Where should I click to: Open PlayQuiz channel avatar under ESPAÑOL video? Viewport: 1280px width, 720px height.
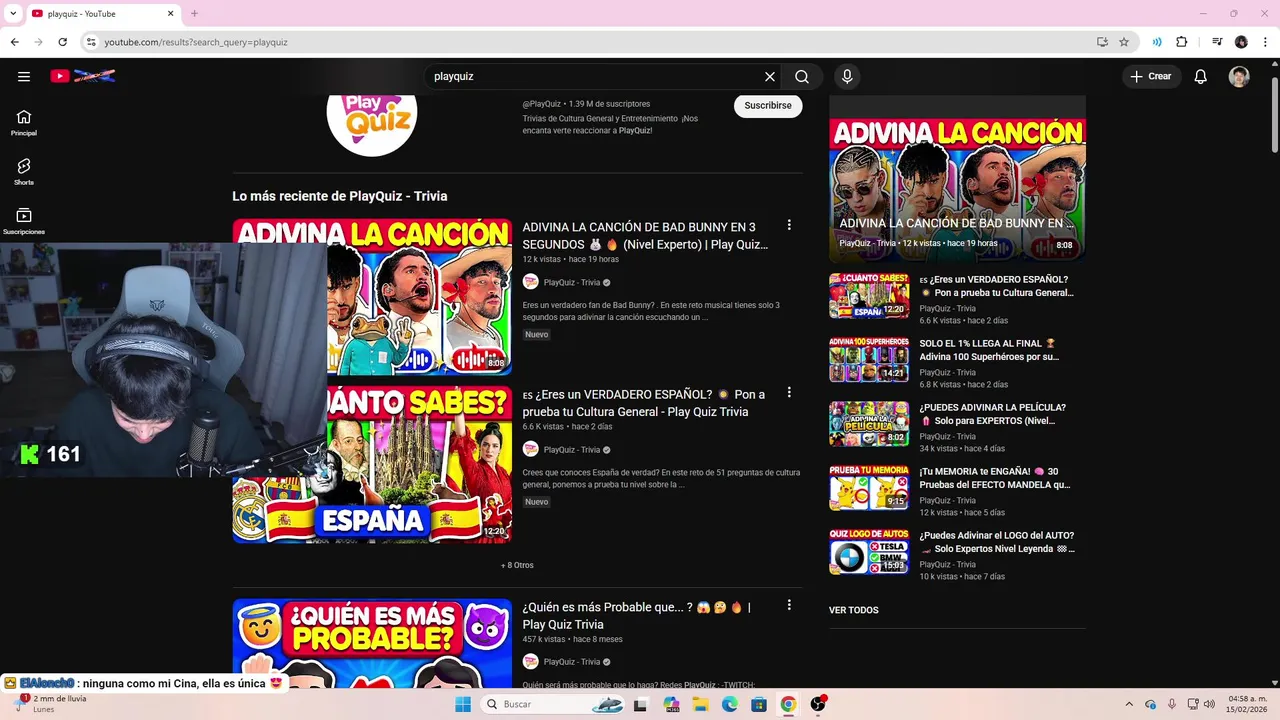531,449
